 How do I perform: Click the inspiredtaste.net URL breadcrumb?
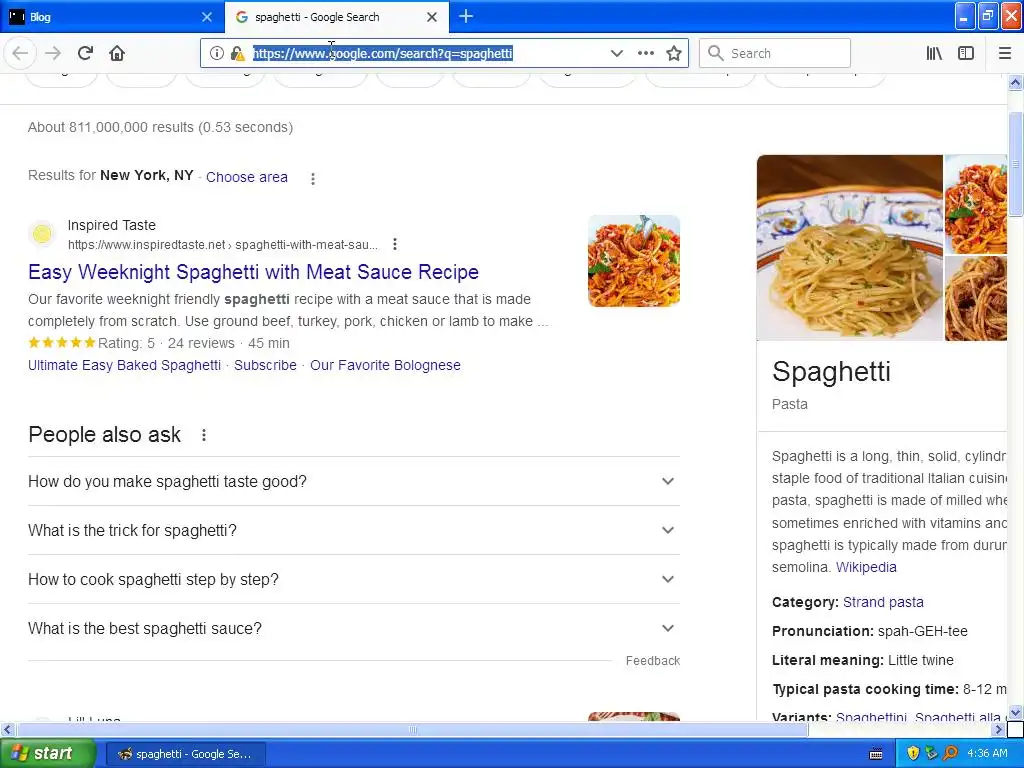coord(223,245)
